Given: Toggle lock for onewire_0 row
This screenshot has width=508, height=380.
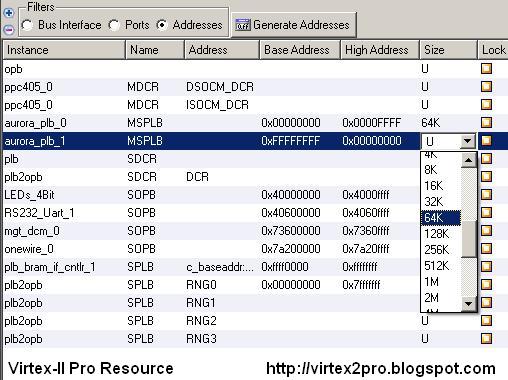Looking at the screenshot, I should (486, 249).
